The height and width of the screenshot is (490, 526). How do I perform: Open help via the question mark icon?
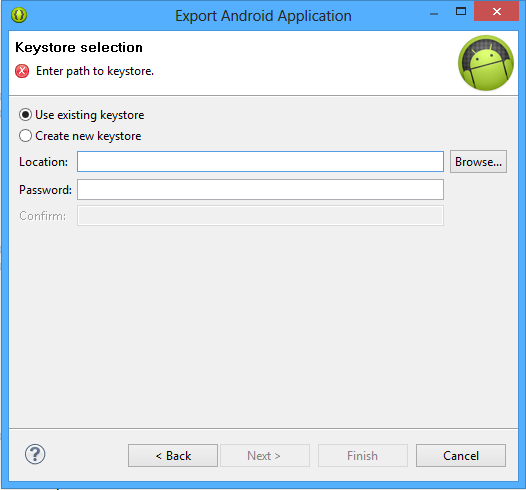click(35, 454)
